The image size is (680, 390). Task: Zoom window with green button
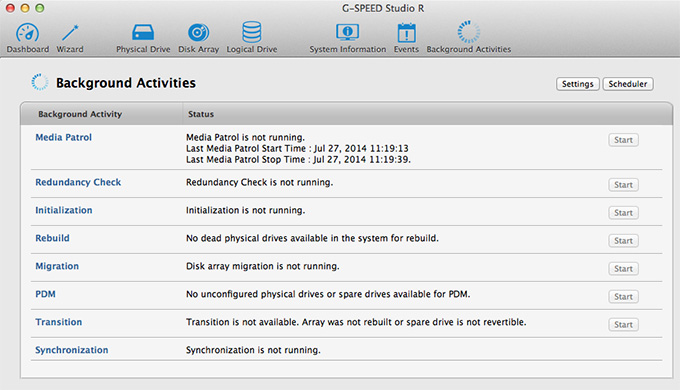[39, 8]
